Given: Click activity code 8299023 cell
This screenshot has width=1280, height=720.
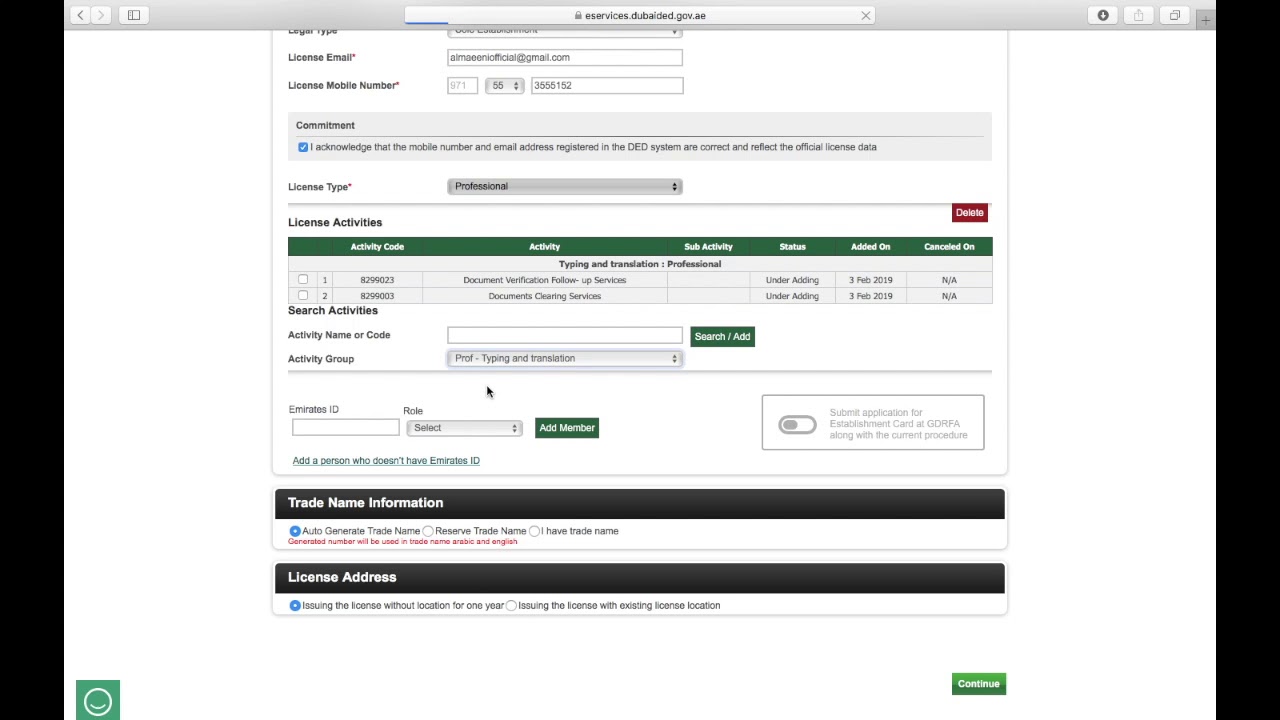Looking at the screenshot, I should click(377, 280).
